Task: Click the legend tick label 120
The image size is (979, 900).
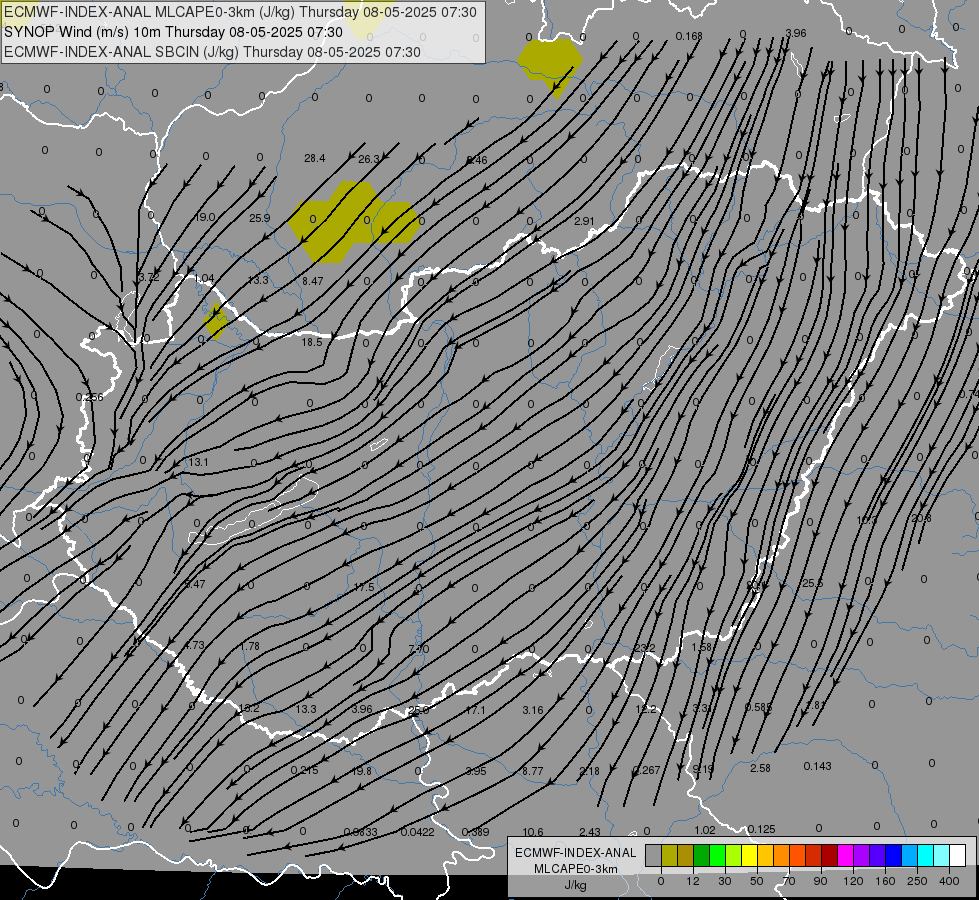Action: (853, 881)
